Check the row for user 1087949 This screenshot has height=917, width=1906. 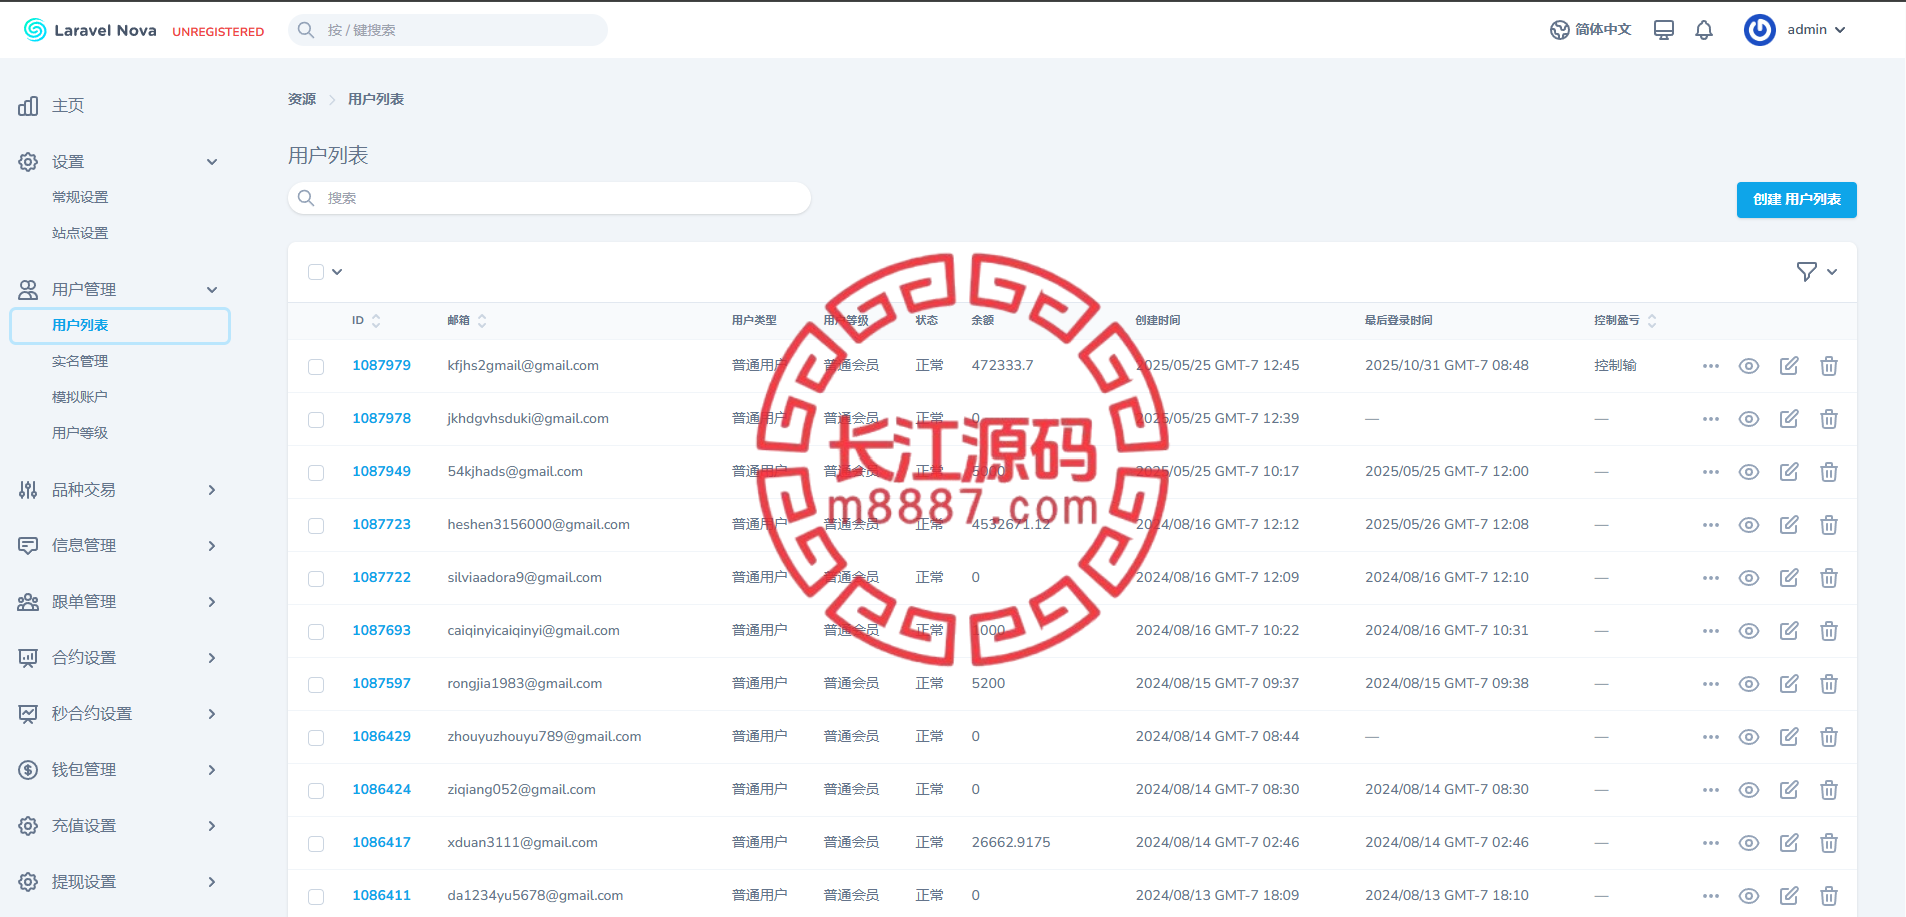coord(316,473)
